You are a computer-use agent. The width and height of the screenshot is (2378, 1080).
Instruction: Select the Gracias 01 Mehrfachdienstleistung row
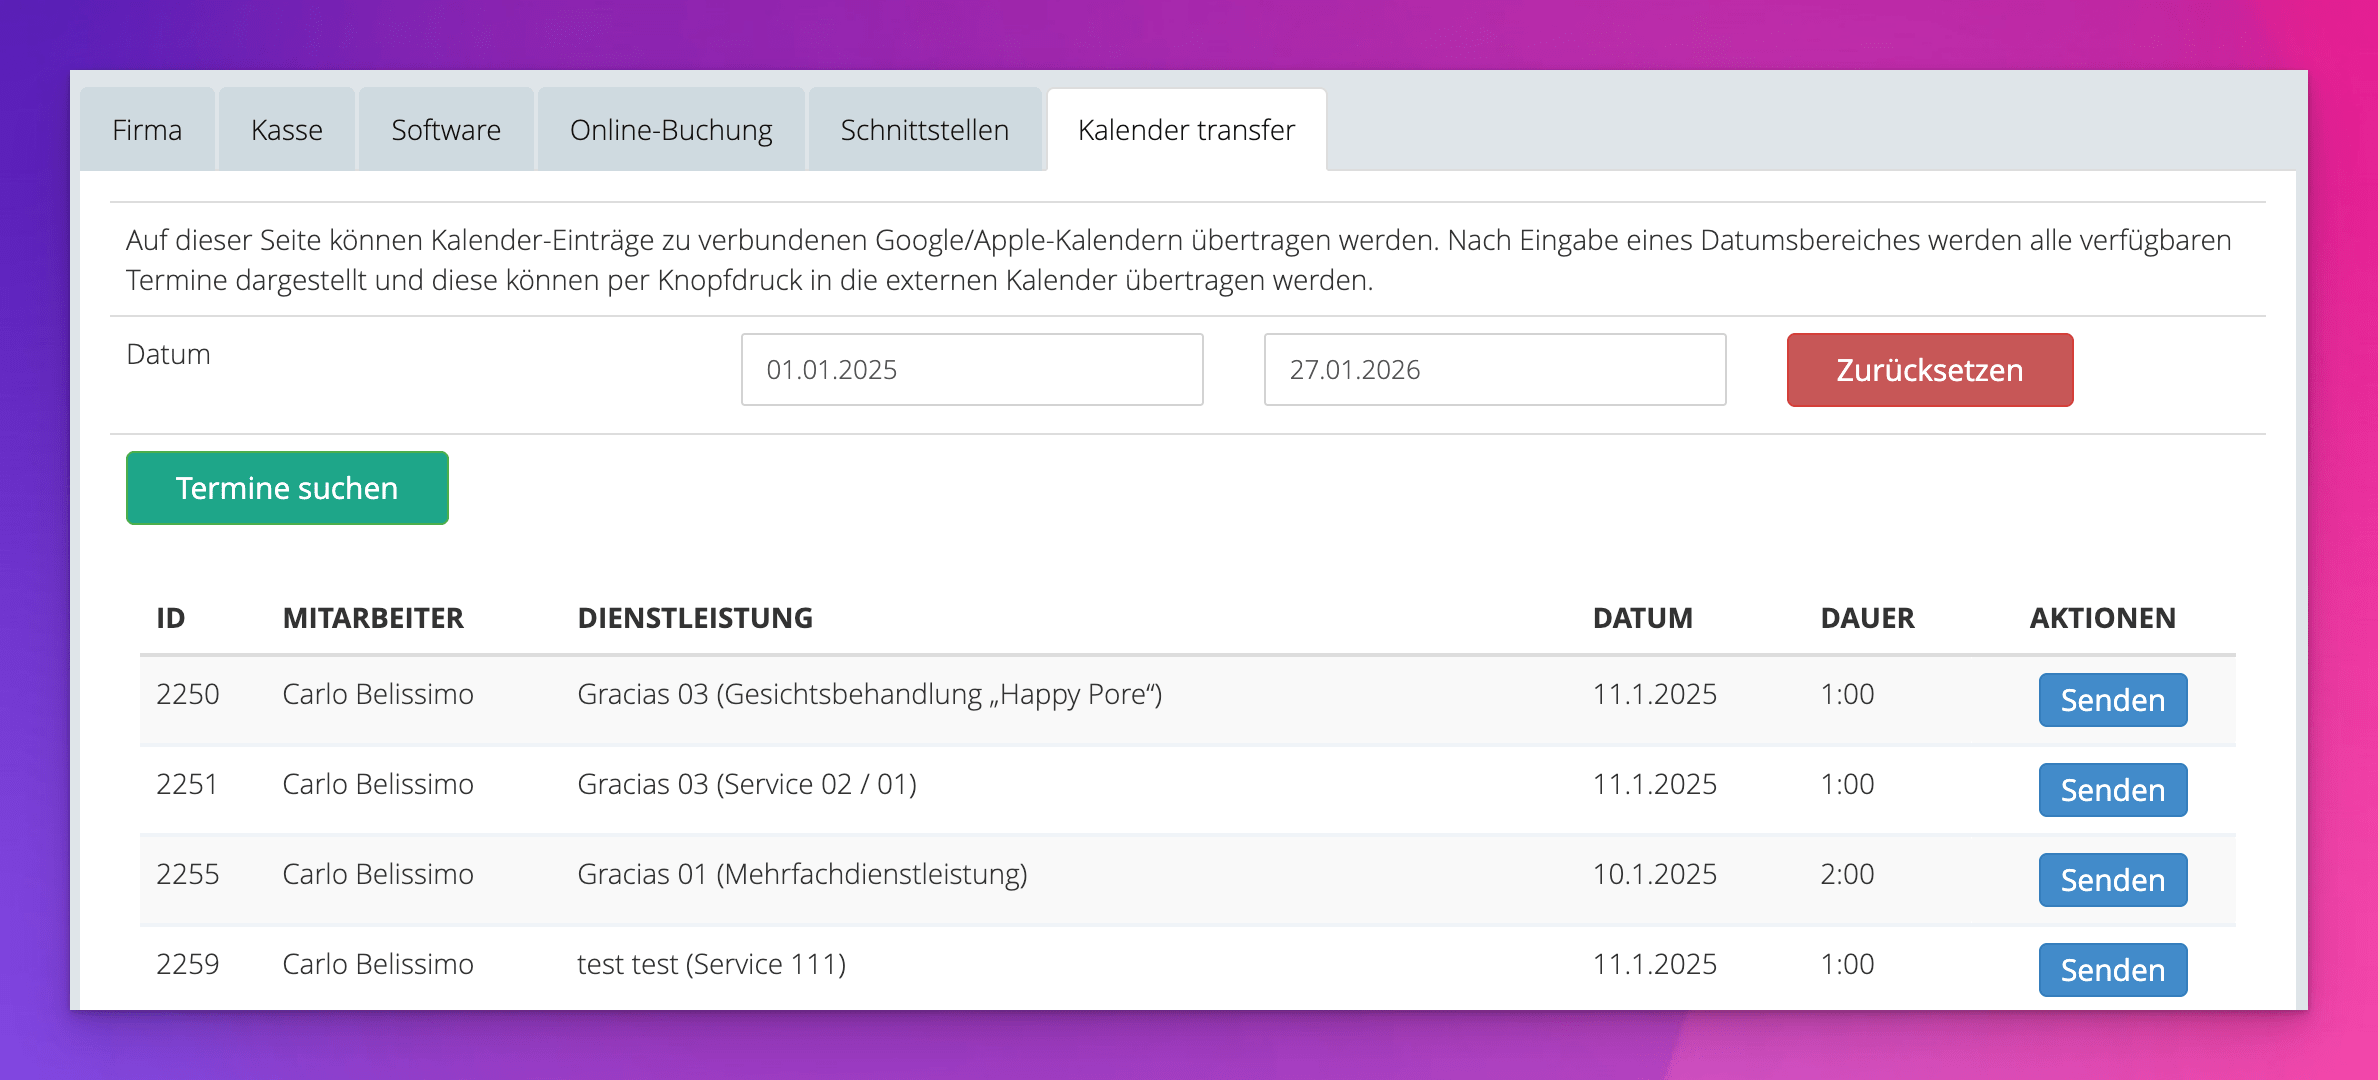pos(802,874)
